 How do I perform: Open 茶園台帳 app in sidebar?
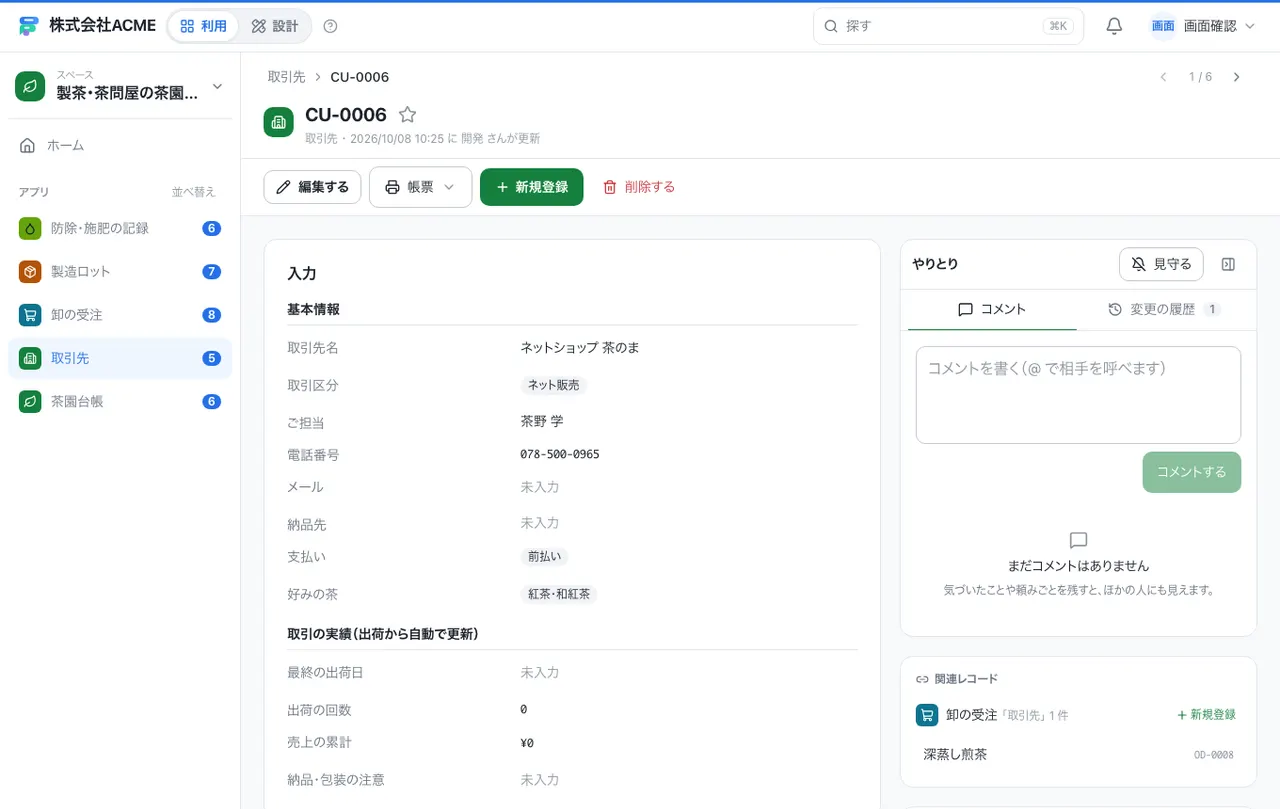point(120,401)
